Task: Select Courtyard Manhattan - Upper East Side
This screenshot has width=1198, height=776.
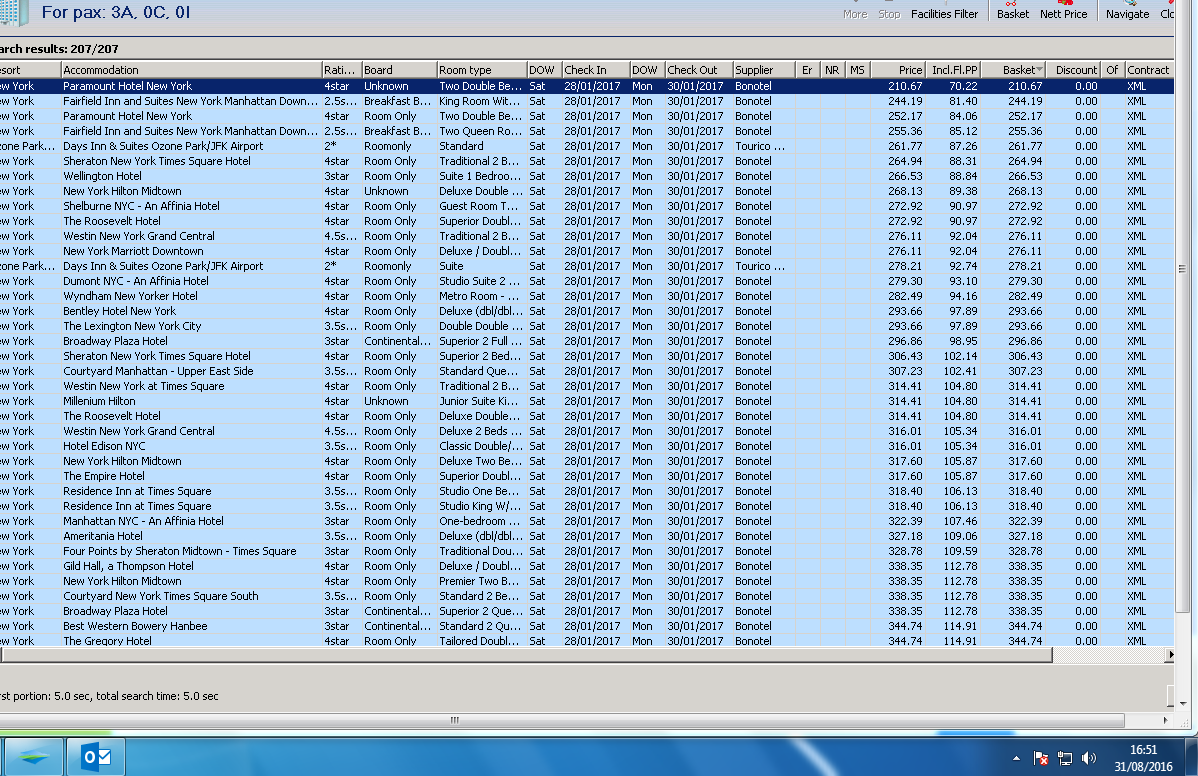Action: pyautogui.click(x=587, y=371)
